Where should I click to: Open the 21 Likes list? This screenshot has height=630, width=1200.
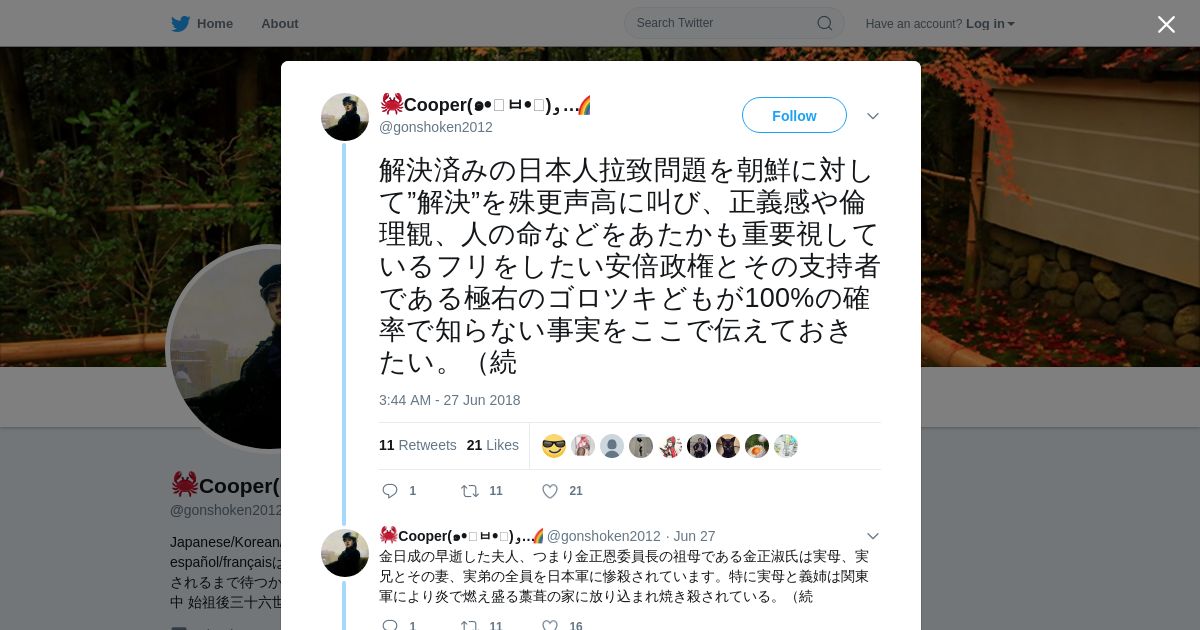click(493, 445)
